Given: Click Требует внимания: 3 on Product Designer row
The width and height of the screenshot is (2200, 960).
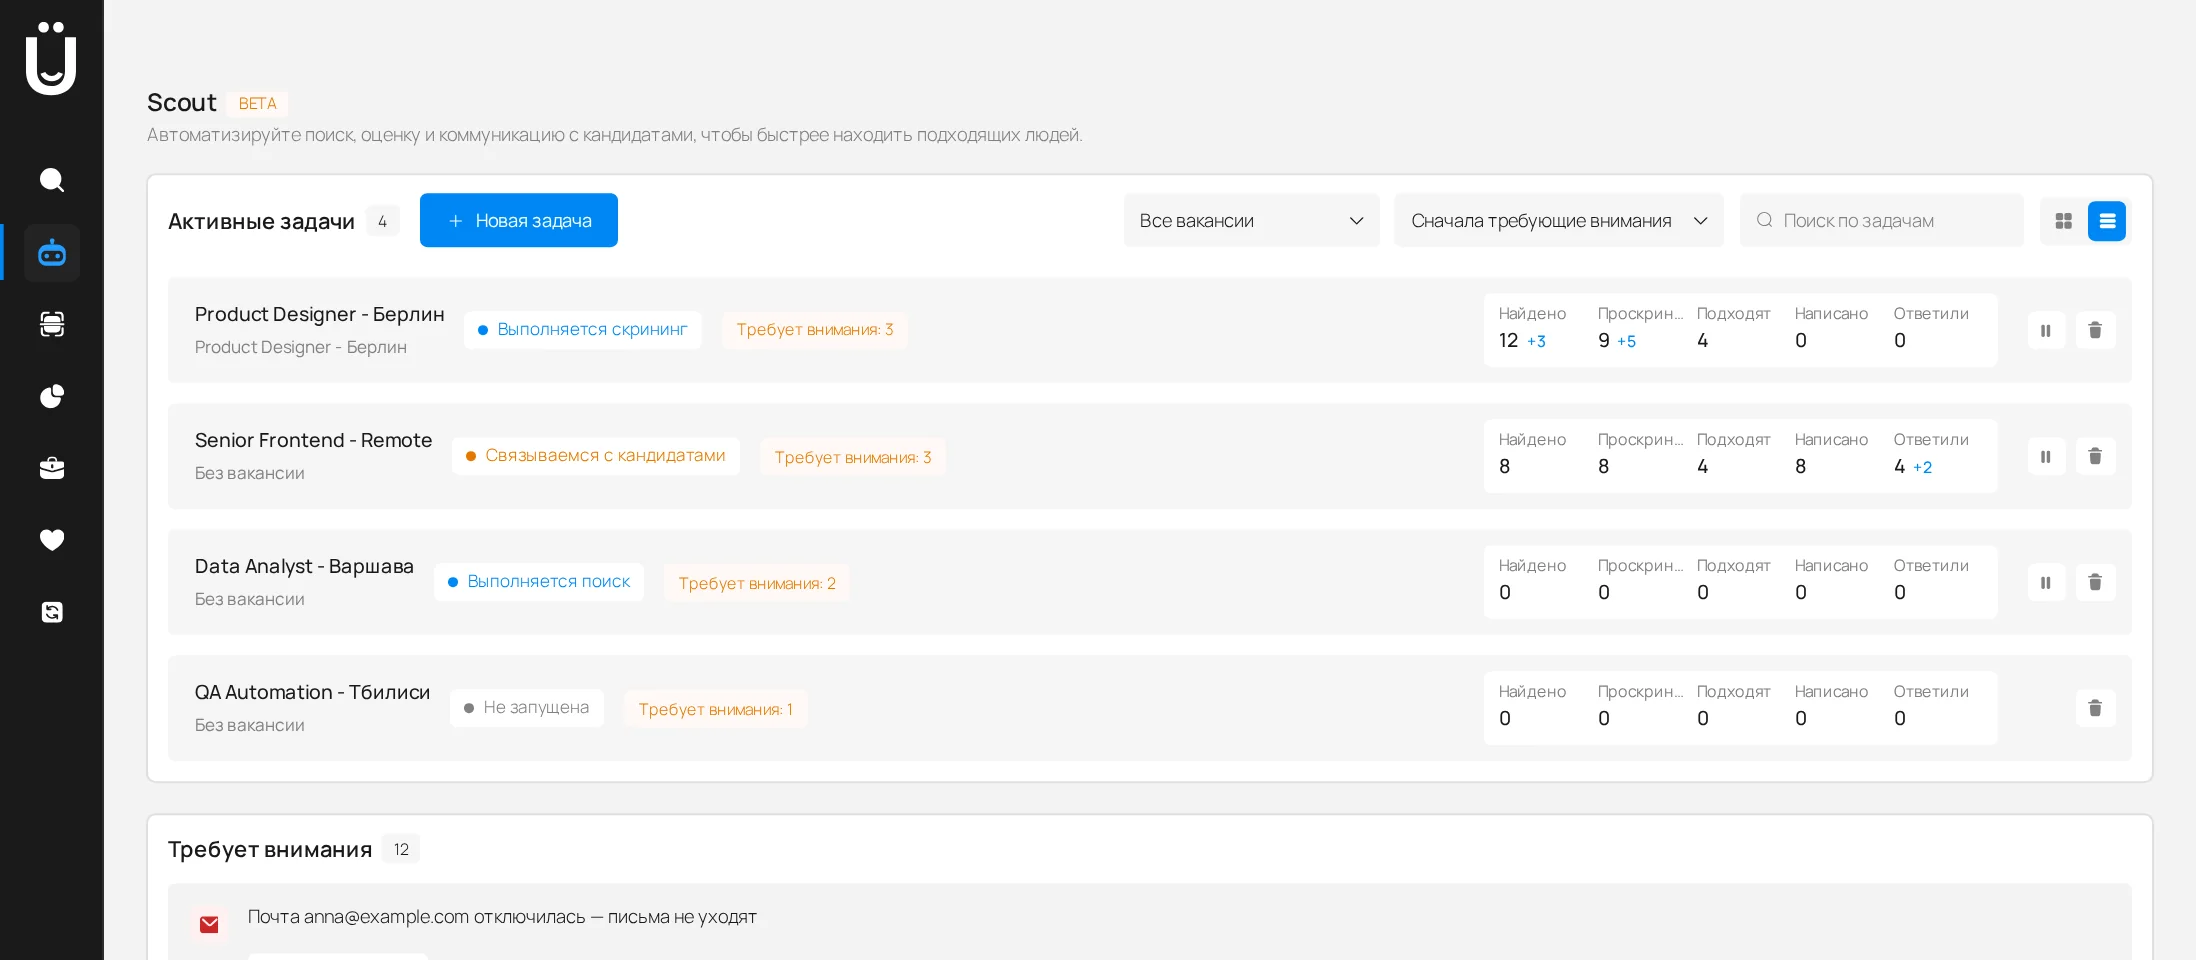Looking at the screenshot, I should pyautogui.click(x=815, y=330).
